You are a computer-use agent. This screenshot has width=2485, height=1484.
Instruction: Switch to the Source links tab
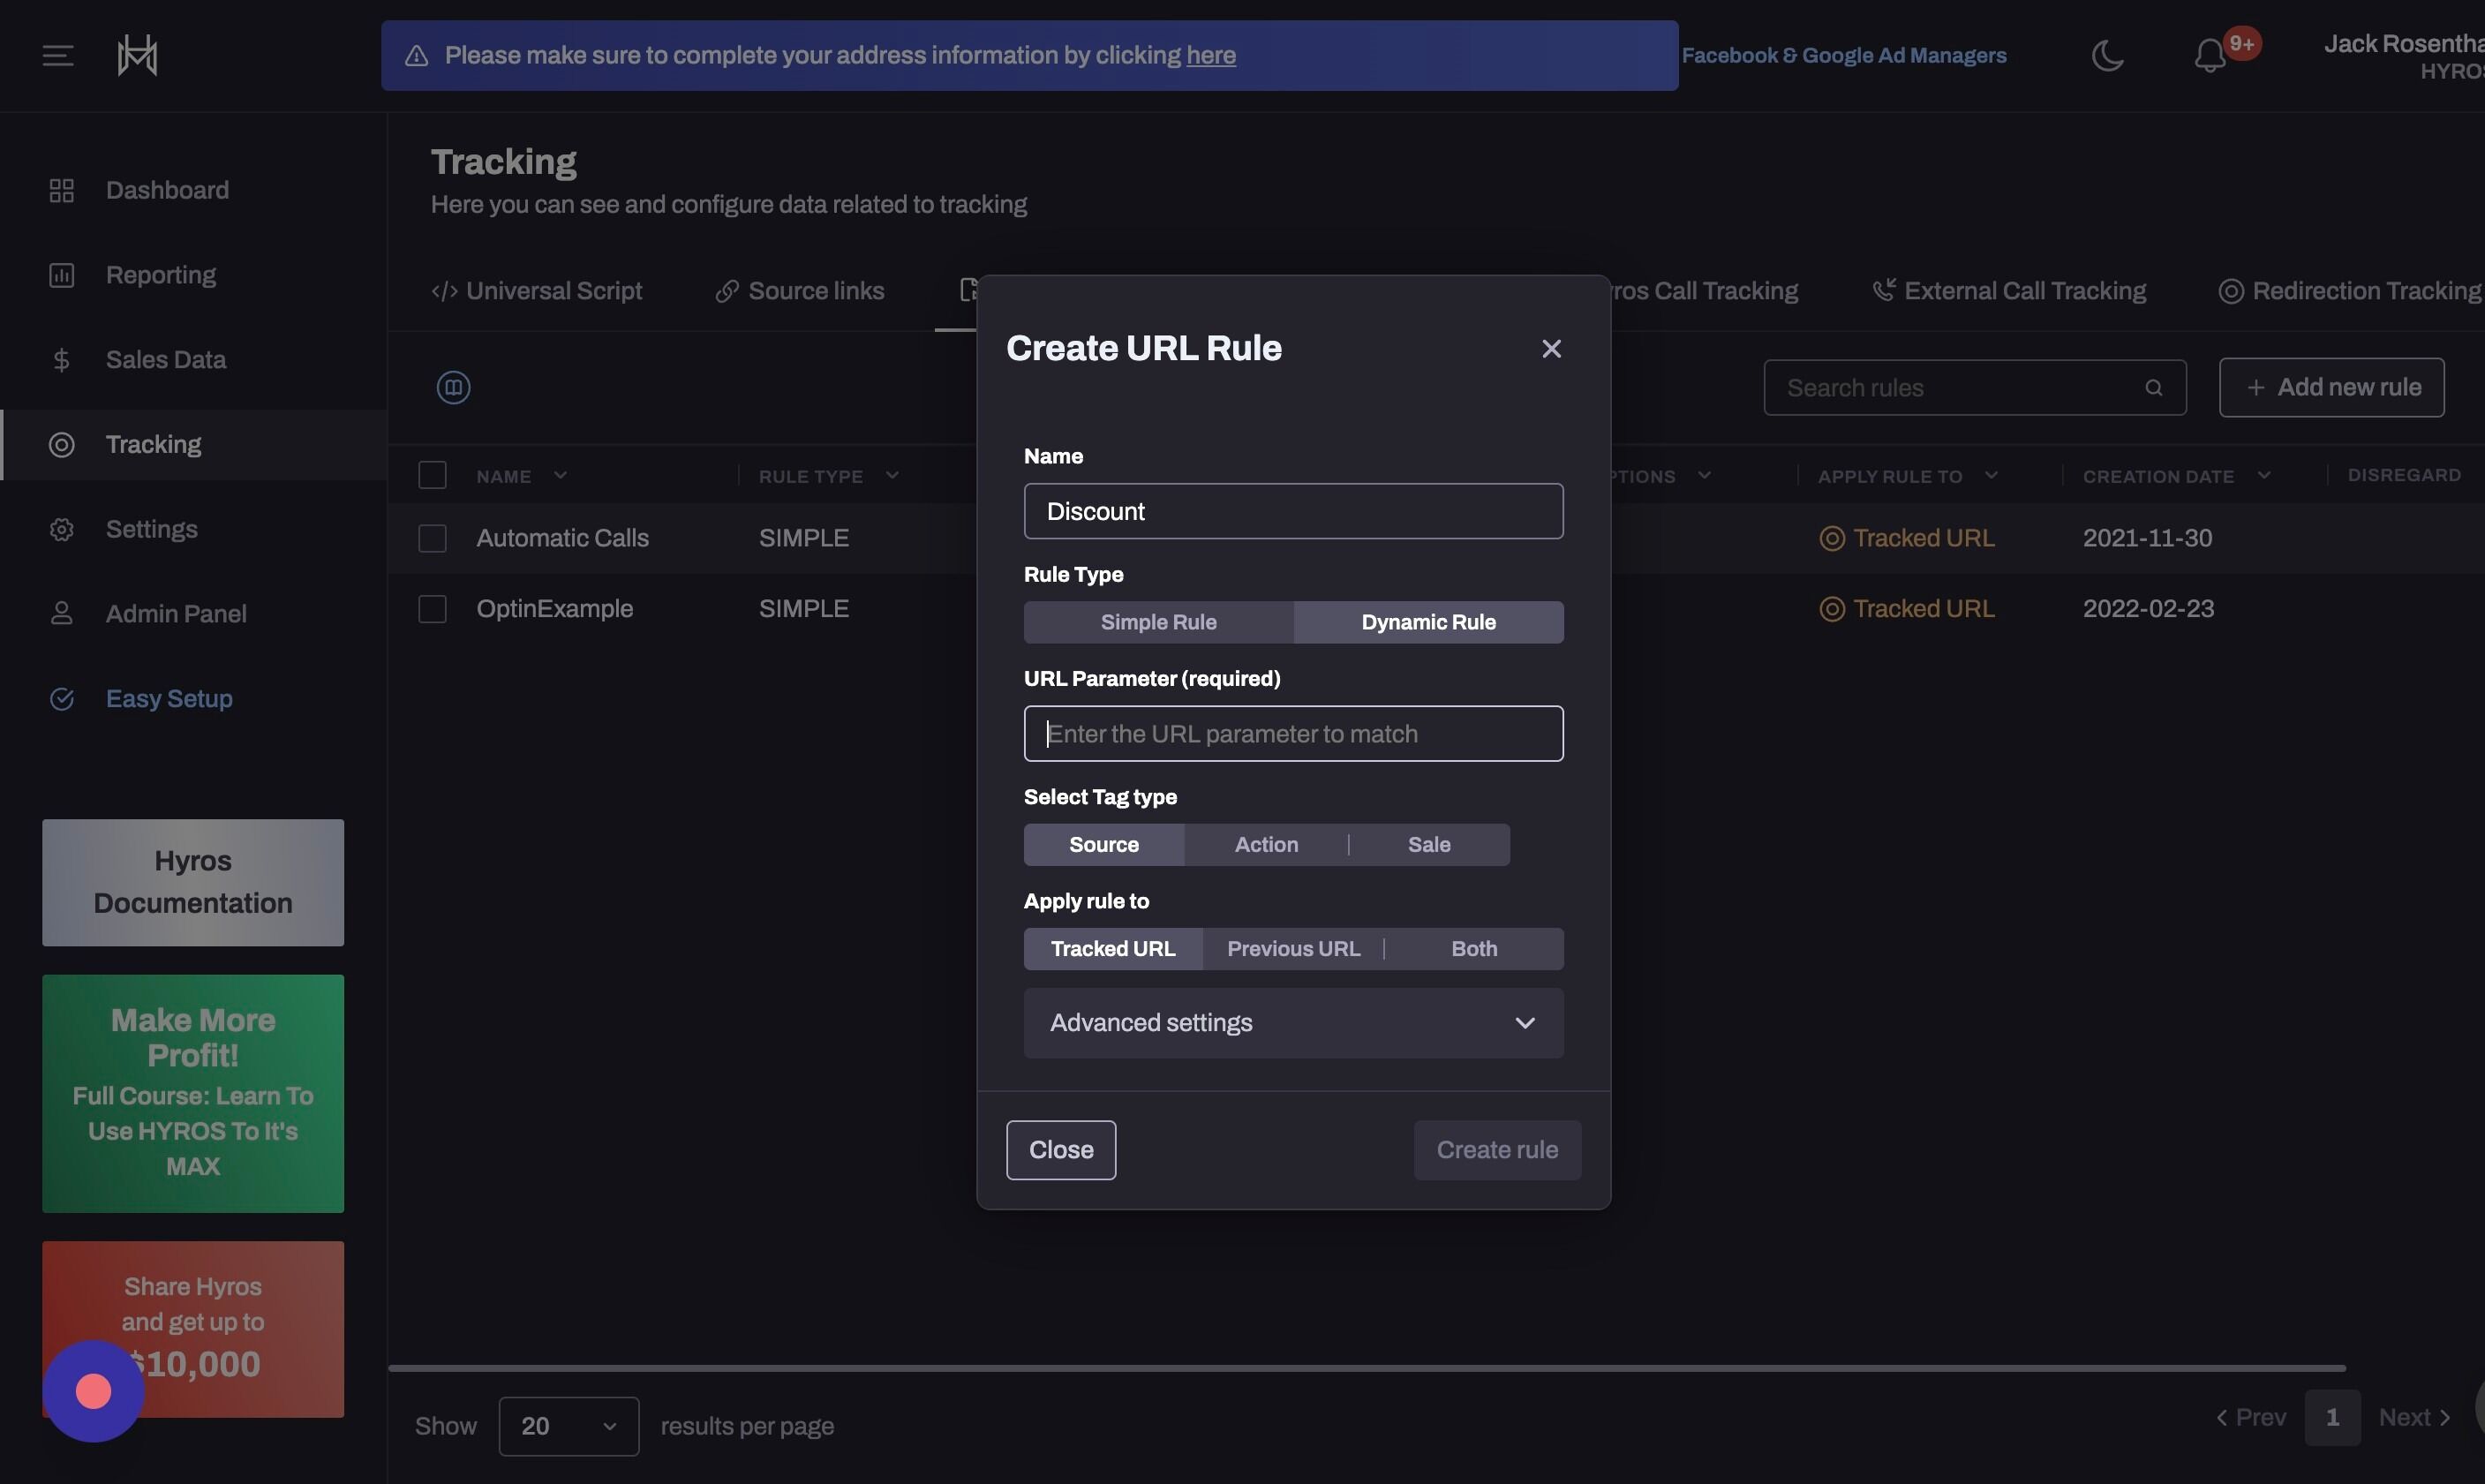pos(800,291)
